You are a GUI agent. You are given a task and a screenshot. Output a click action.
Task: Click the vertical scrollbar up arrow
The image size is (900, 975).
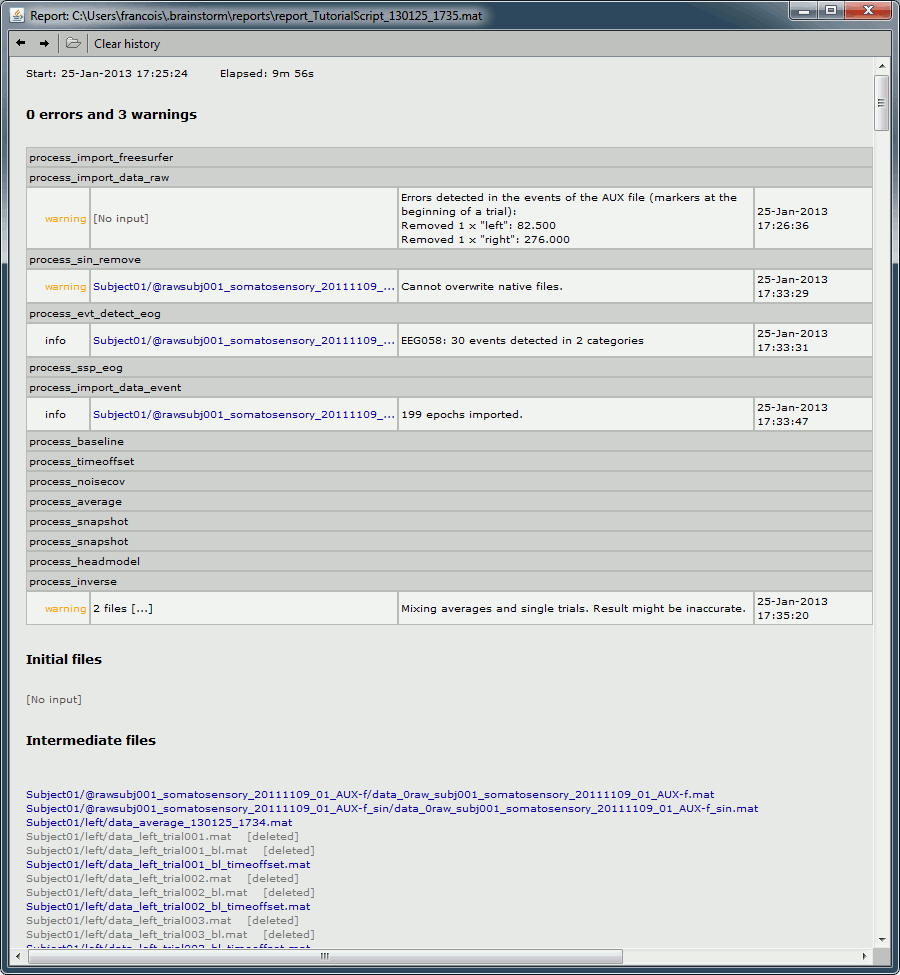coord(881,65)
